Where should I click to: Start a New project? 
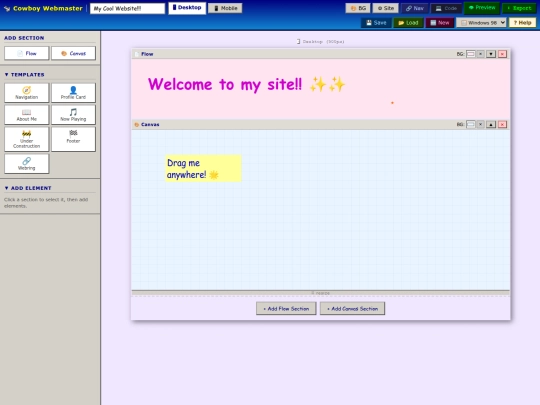[440, 23]
